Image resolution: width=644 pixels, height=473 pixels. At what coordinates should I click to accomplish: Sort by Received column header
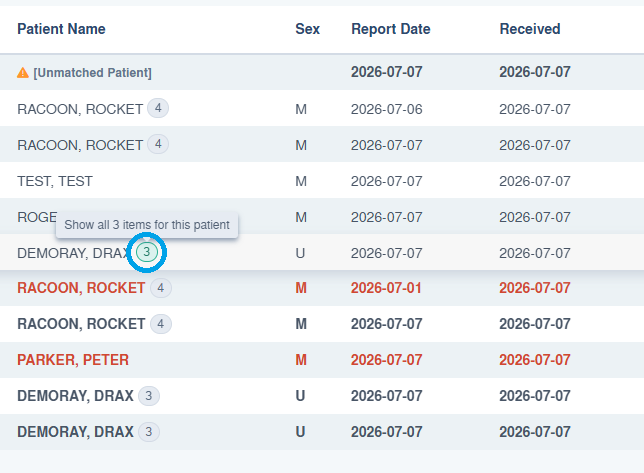tap(530, 29)
